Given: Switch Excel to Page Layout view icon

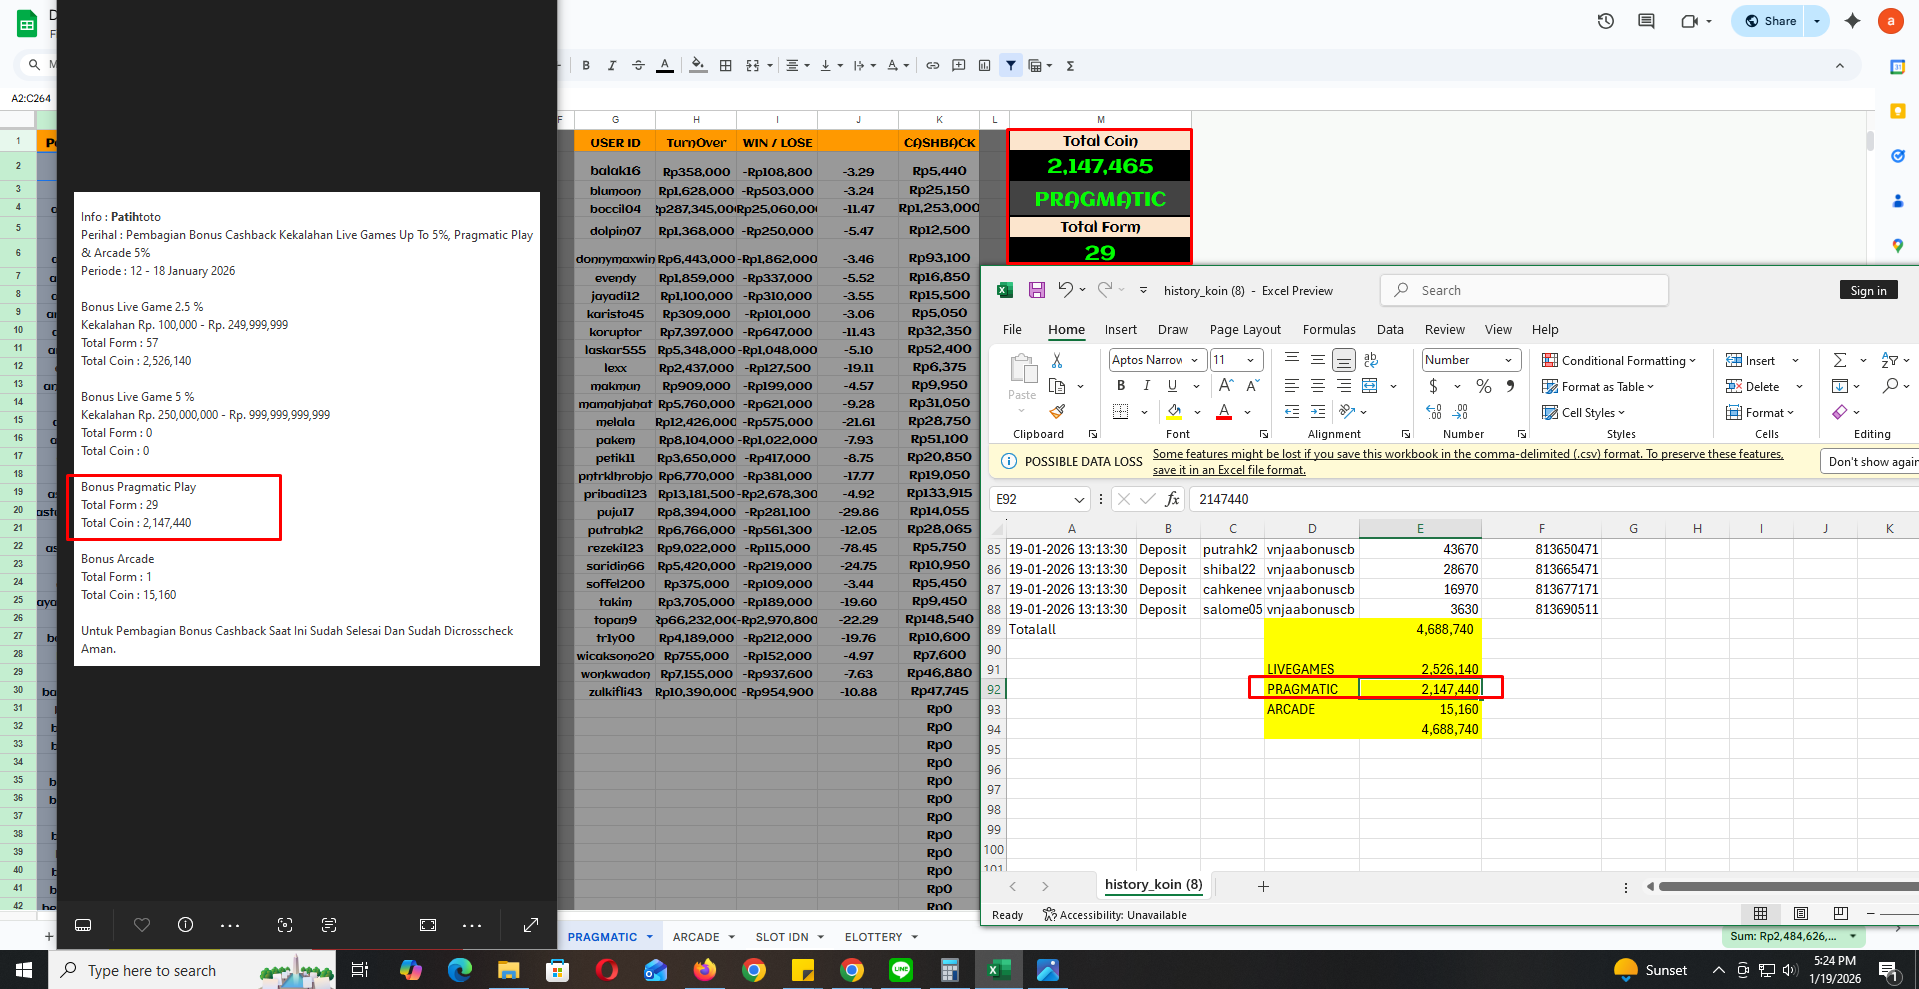Looking at the screenshot, I should point(1801,913).
